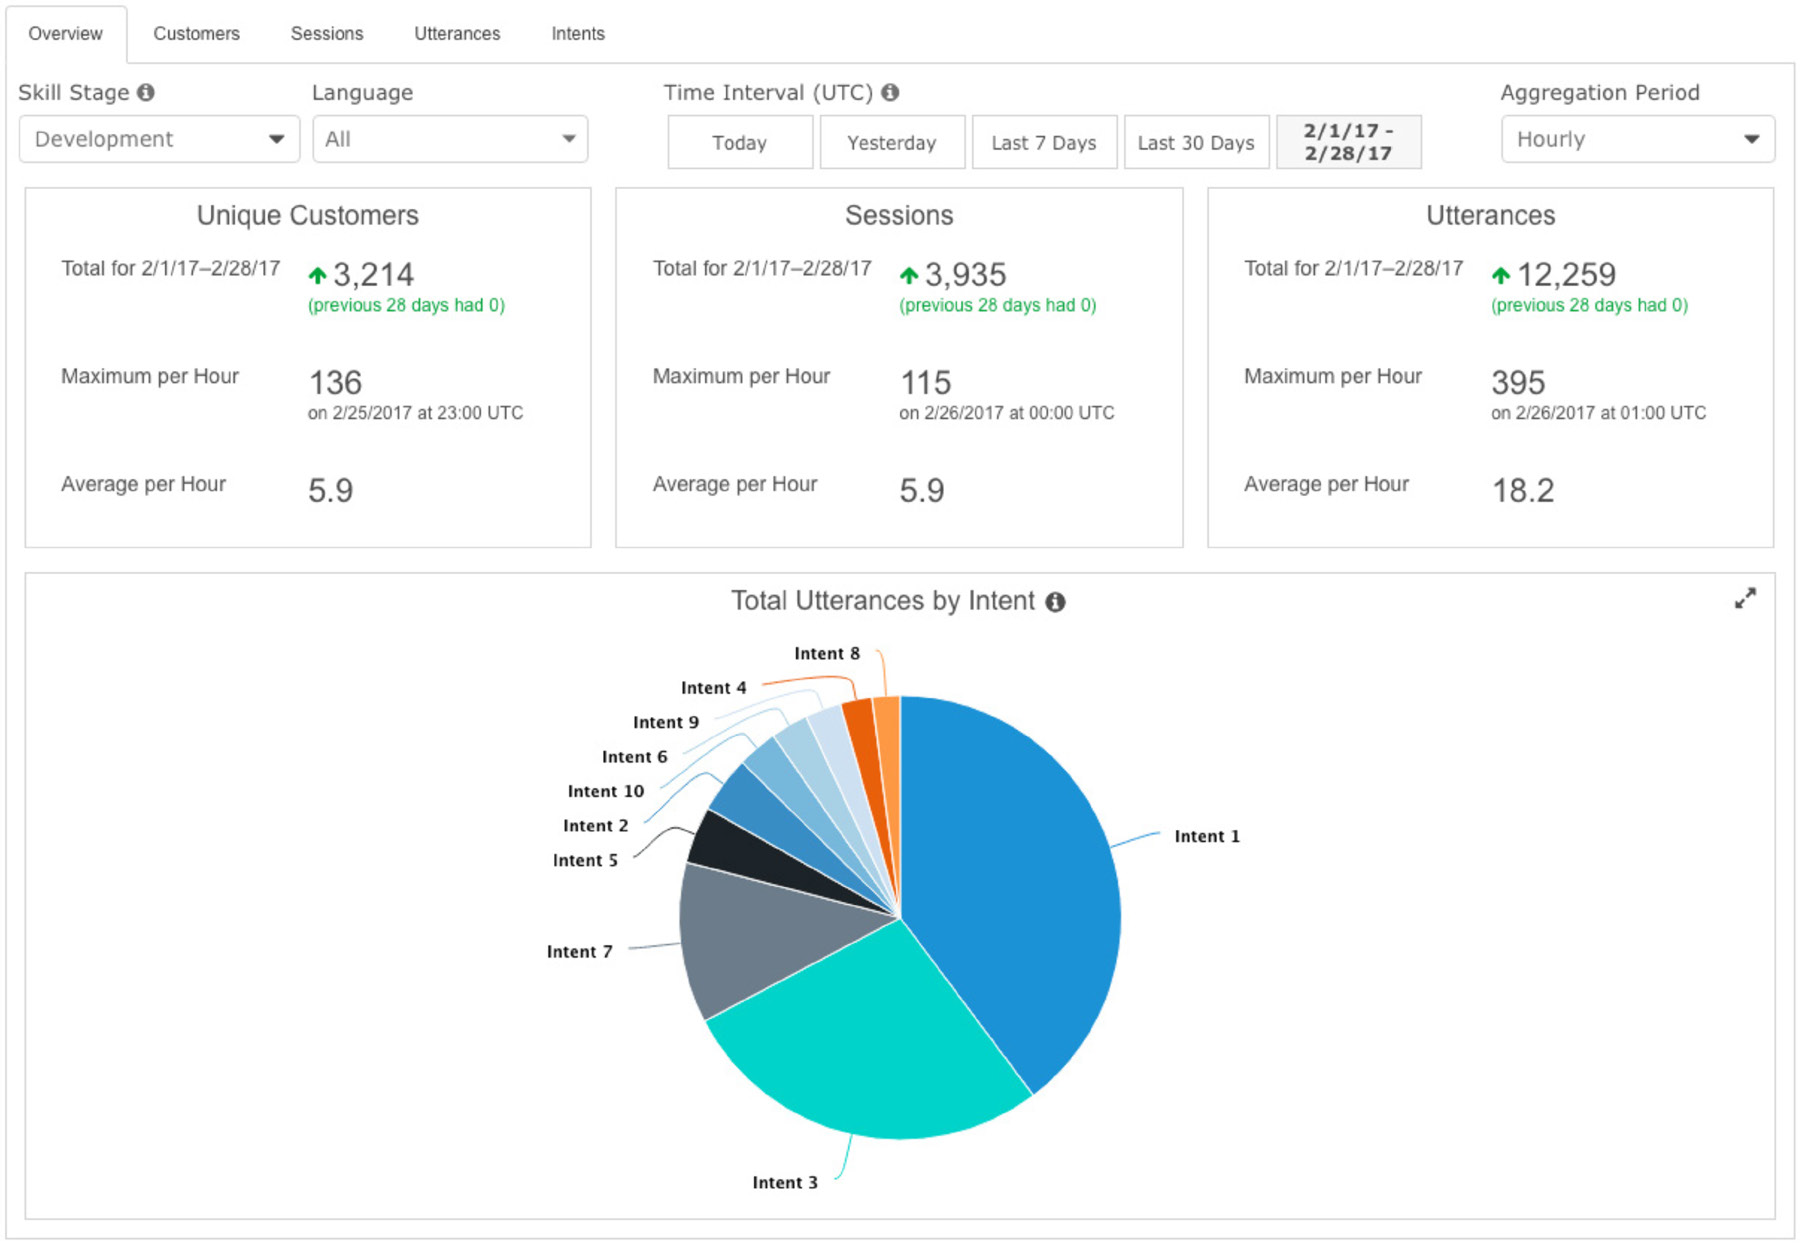Set interval to Last 30 Days

coord(1196,143)
